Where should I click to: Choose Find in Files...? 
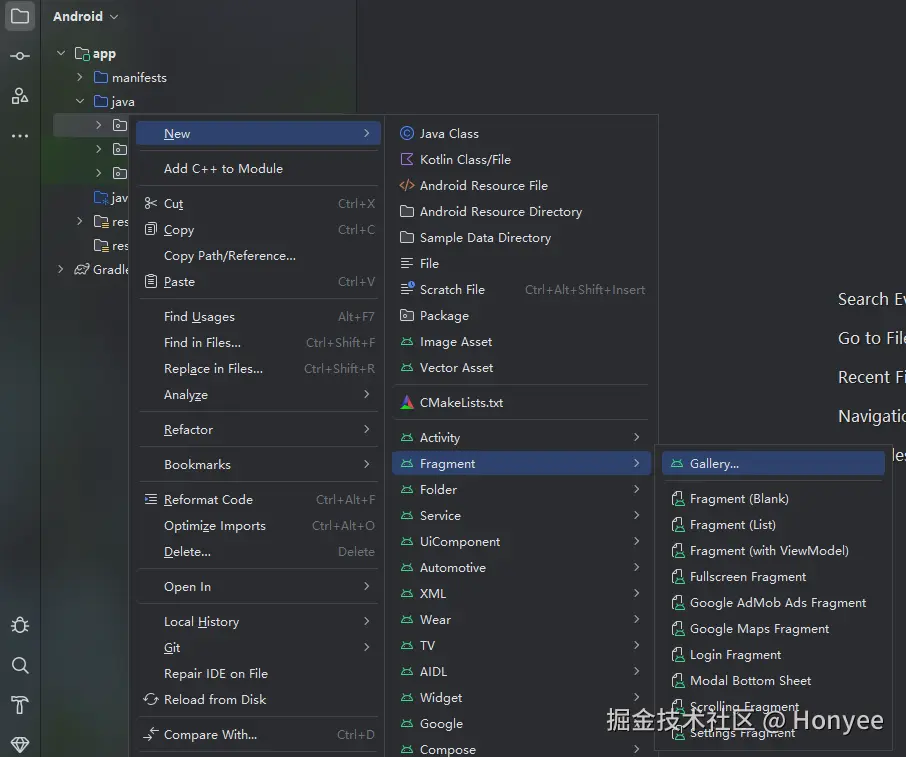(258, 343)
